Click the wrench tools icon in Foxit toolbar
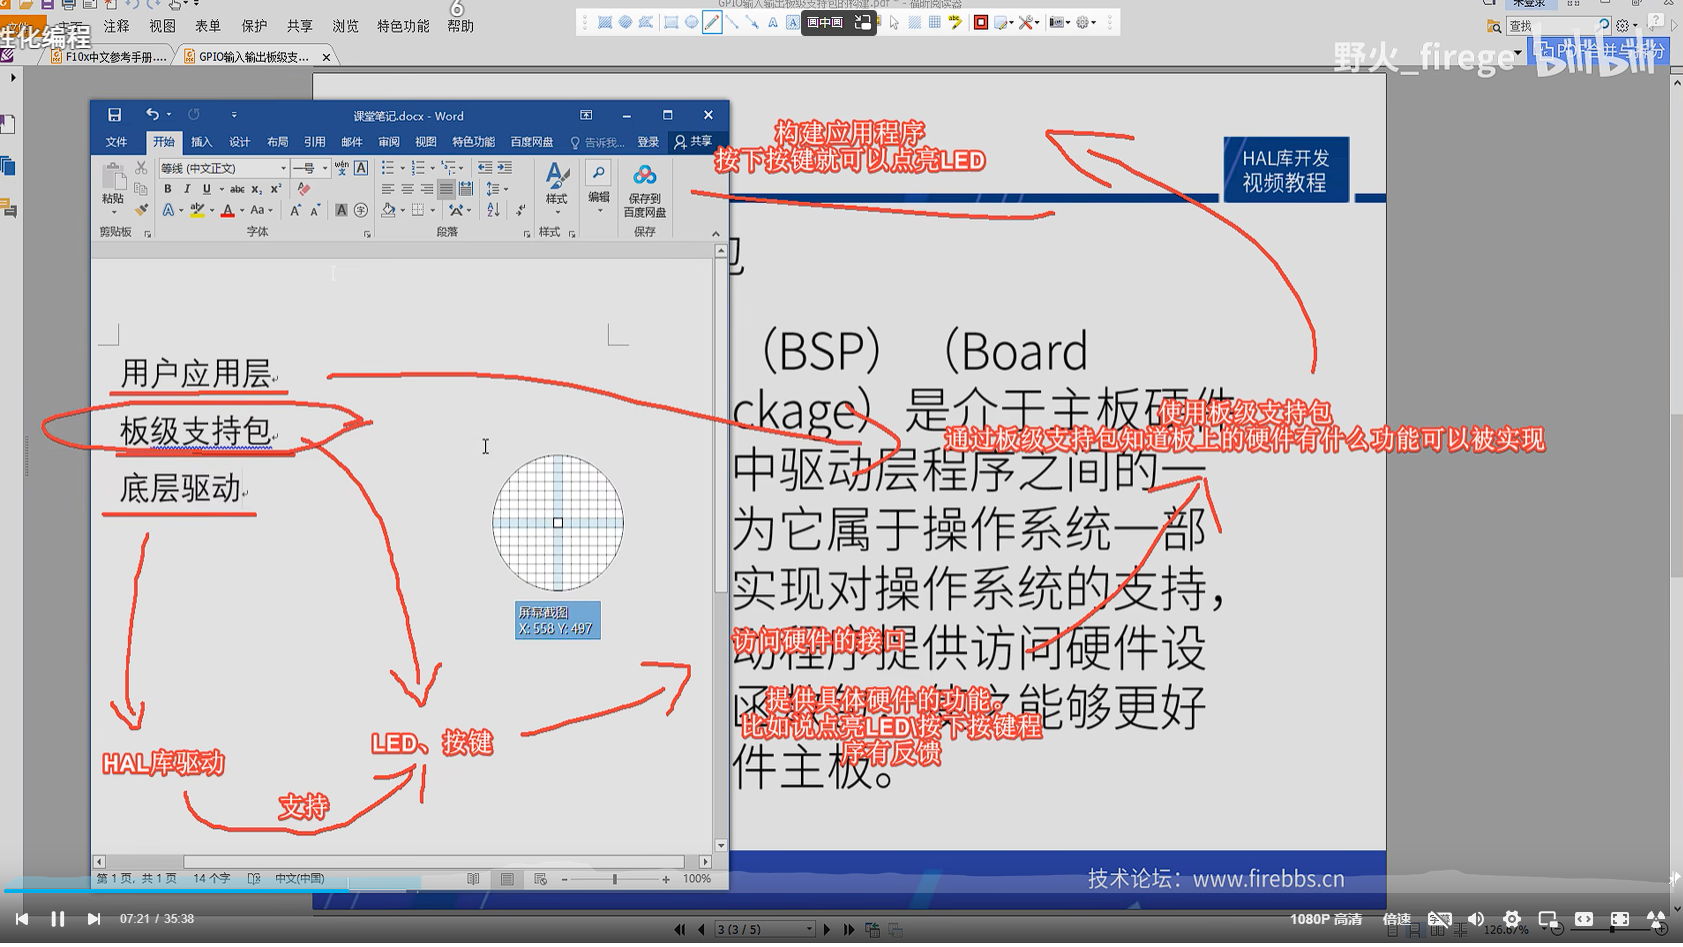Screen dimensions: 1683x947 [x=1026, y=23]
